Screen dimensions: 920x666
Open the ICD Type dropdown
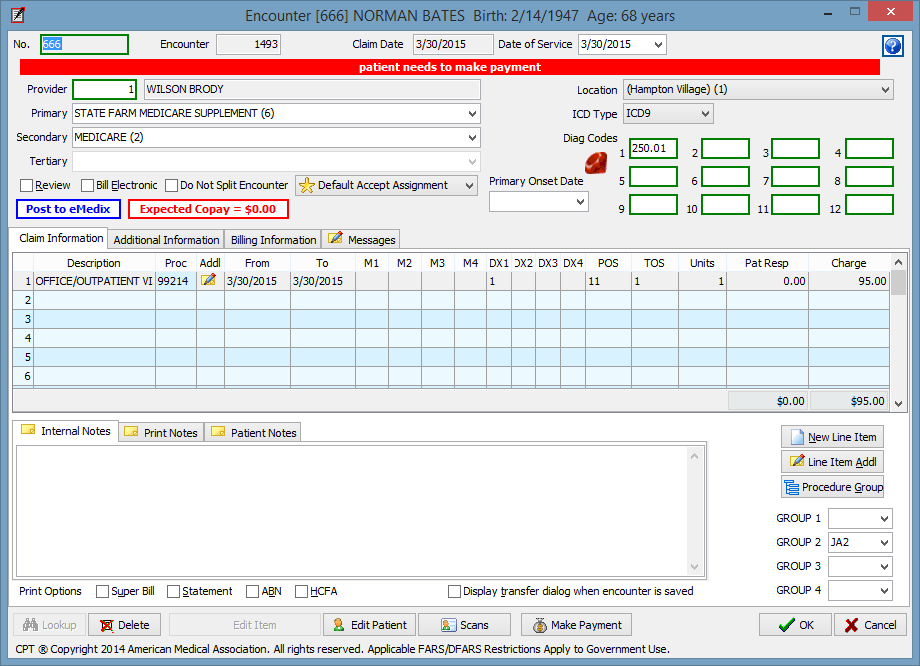pyautogui.click(x=705, y=114)
